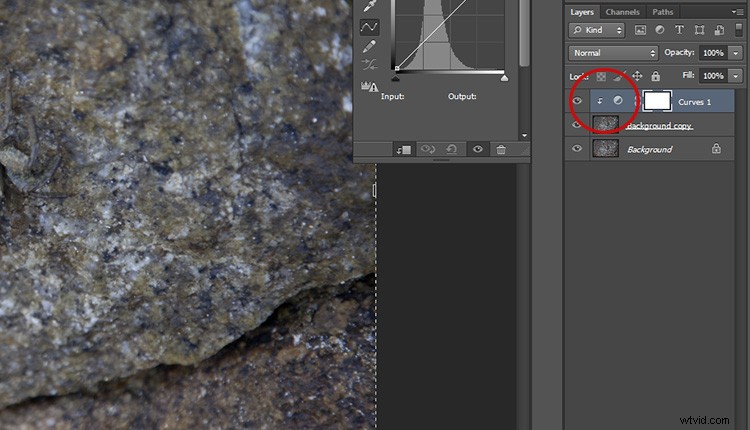Select the edit points curve tool
The image size is (750, 430).
click(x=369, y=27)
